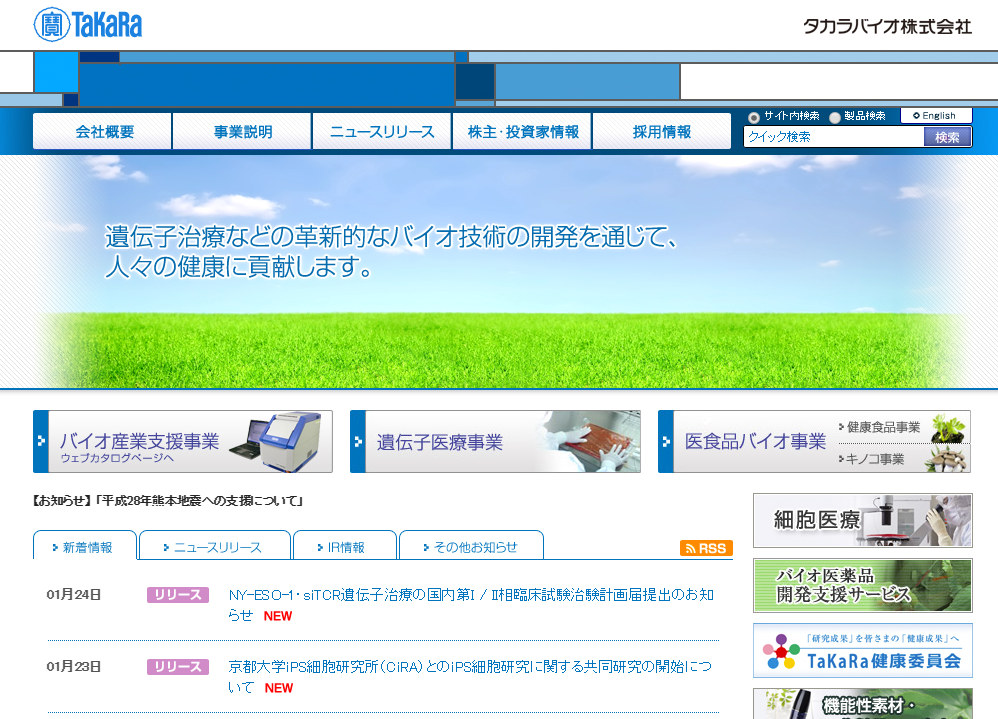Open the 医食品バイオ事業 link
998x719 pixels.
coord(755,441)
